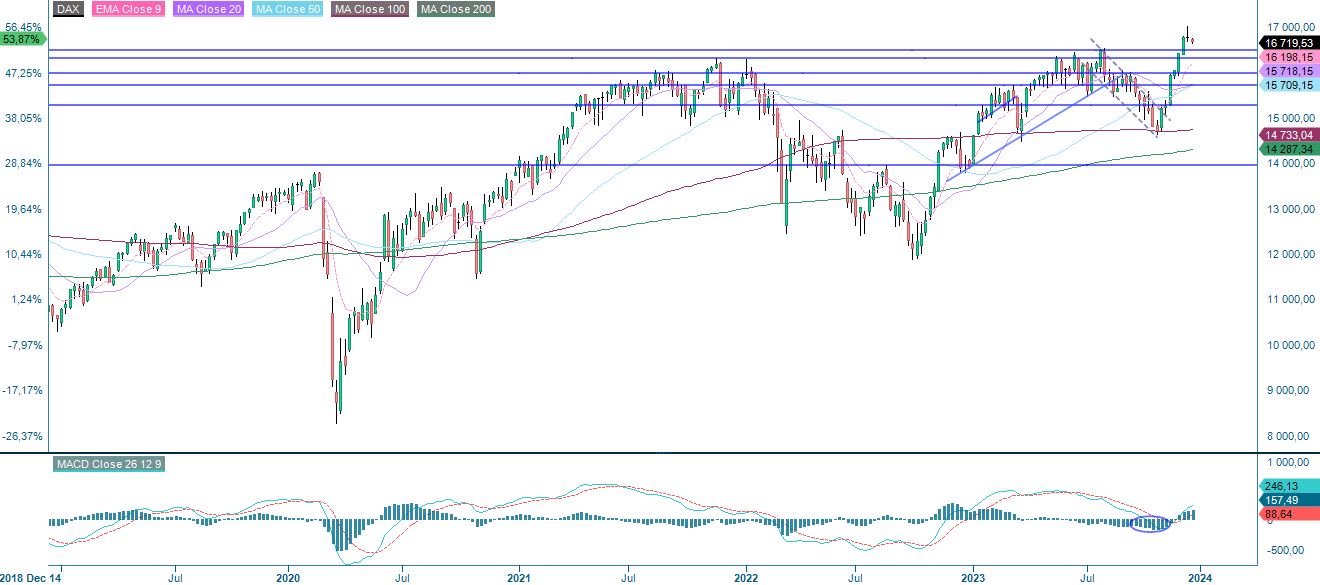The image size is (1320, 585).
Task: Click the 14 733,04 MA 100 value tag
Action: [1289, 134]
